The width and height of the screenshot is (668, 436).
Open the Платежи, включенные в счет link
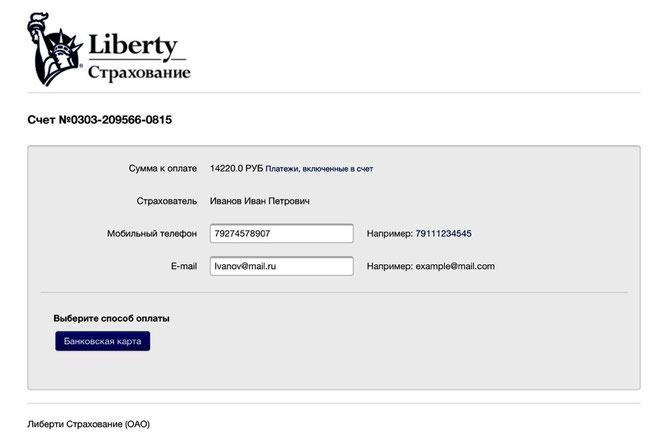click(319, 169)
